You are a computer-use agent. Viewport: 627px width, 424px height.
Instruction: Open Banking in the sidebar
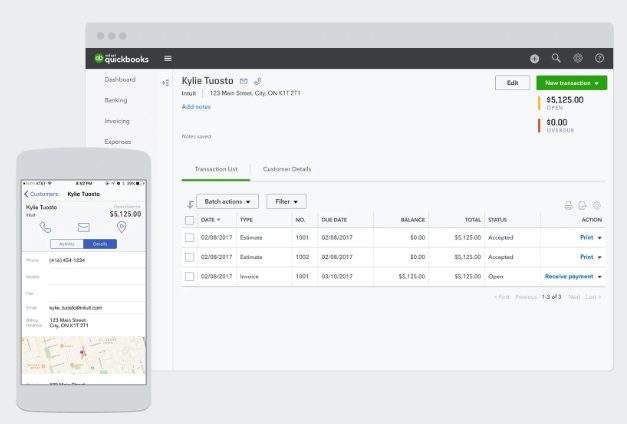pos(116,100)
